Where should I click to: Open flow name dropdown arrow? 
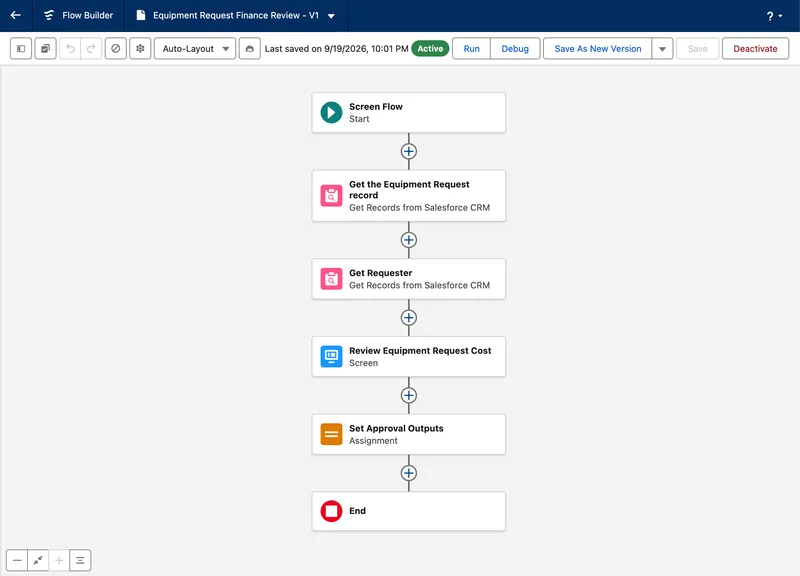coord(331,16)
